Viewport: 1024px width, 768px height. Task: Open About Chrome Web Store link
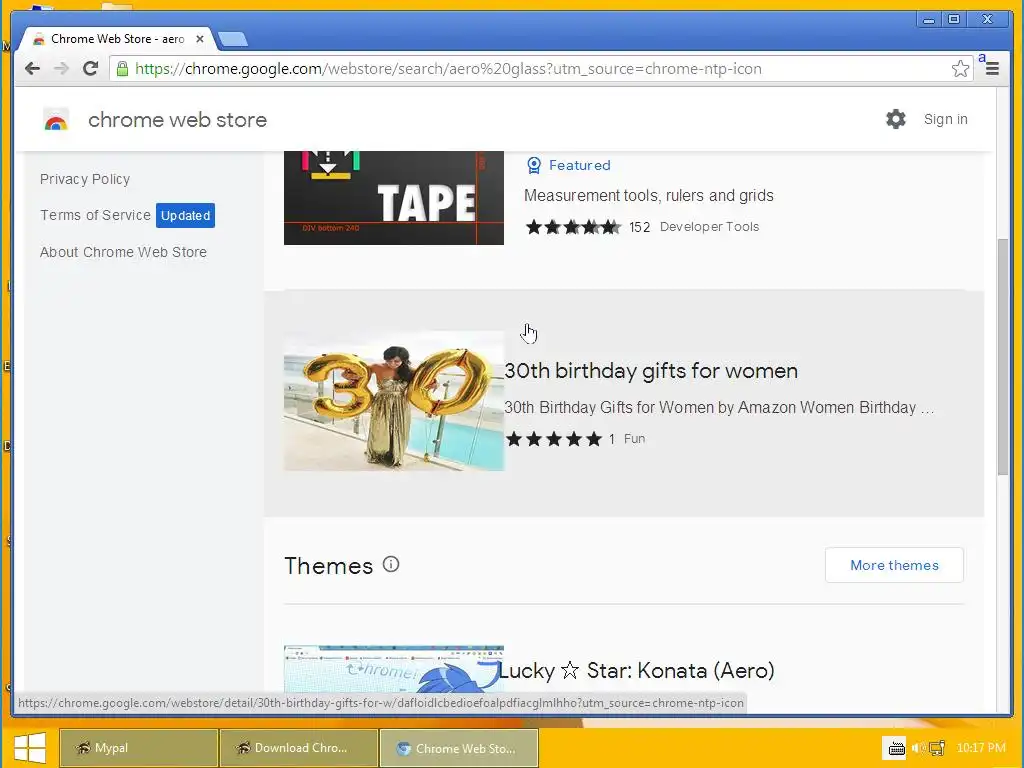(x=123, y=252)
